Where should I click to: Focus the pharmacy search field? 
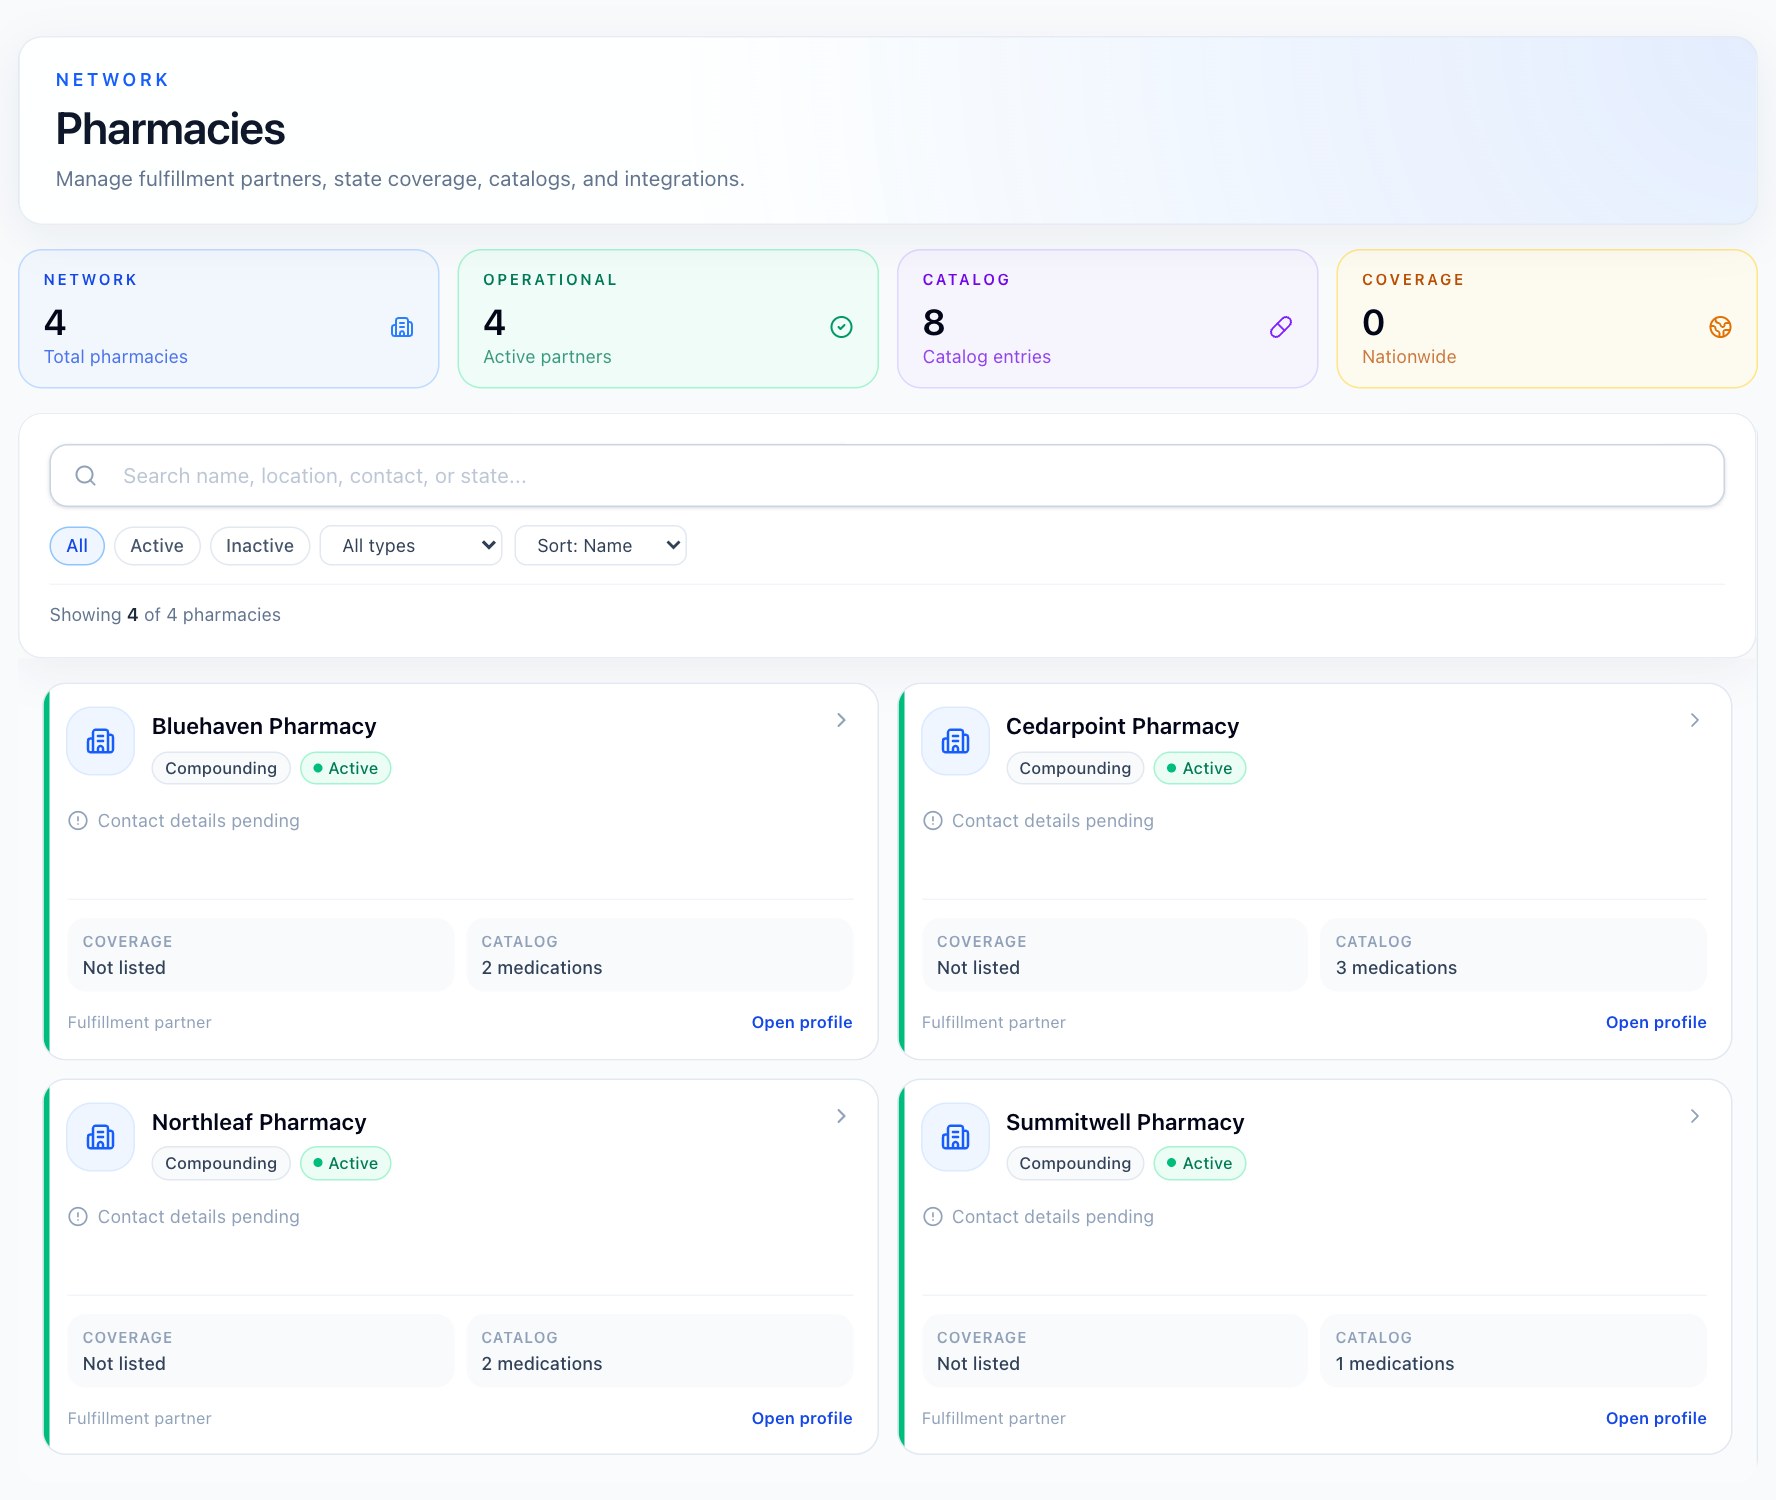coord(887,476)
